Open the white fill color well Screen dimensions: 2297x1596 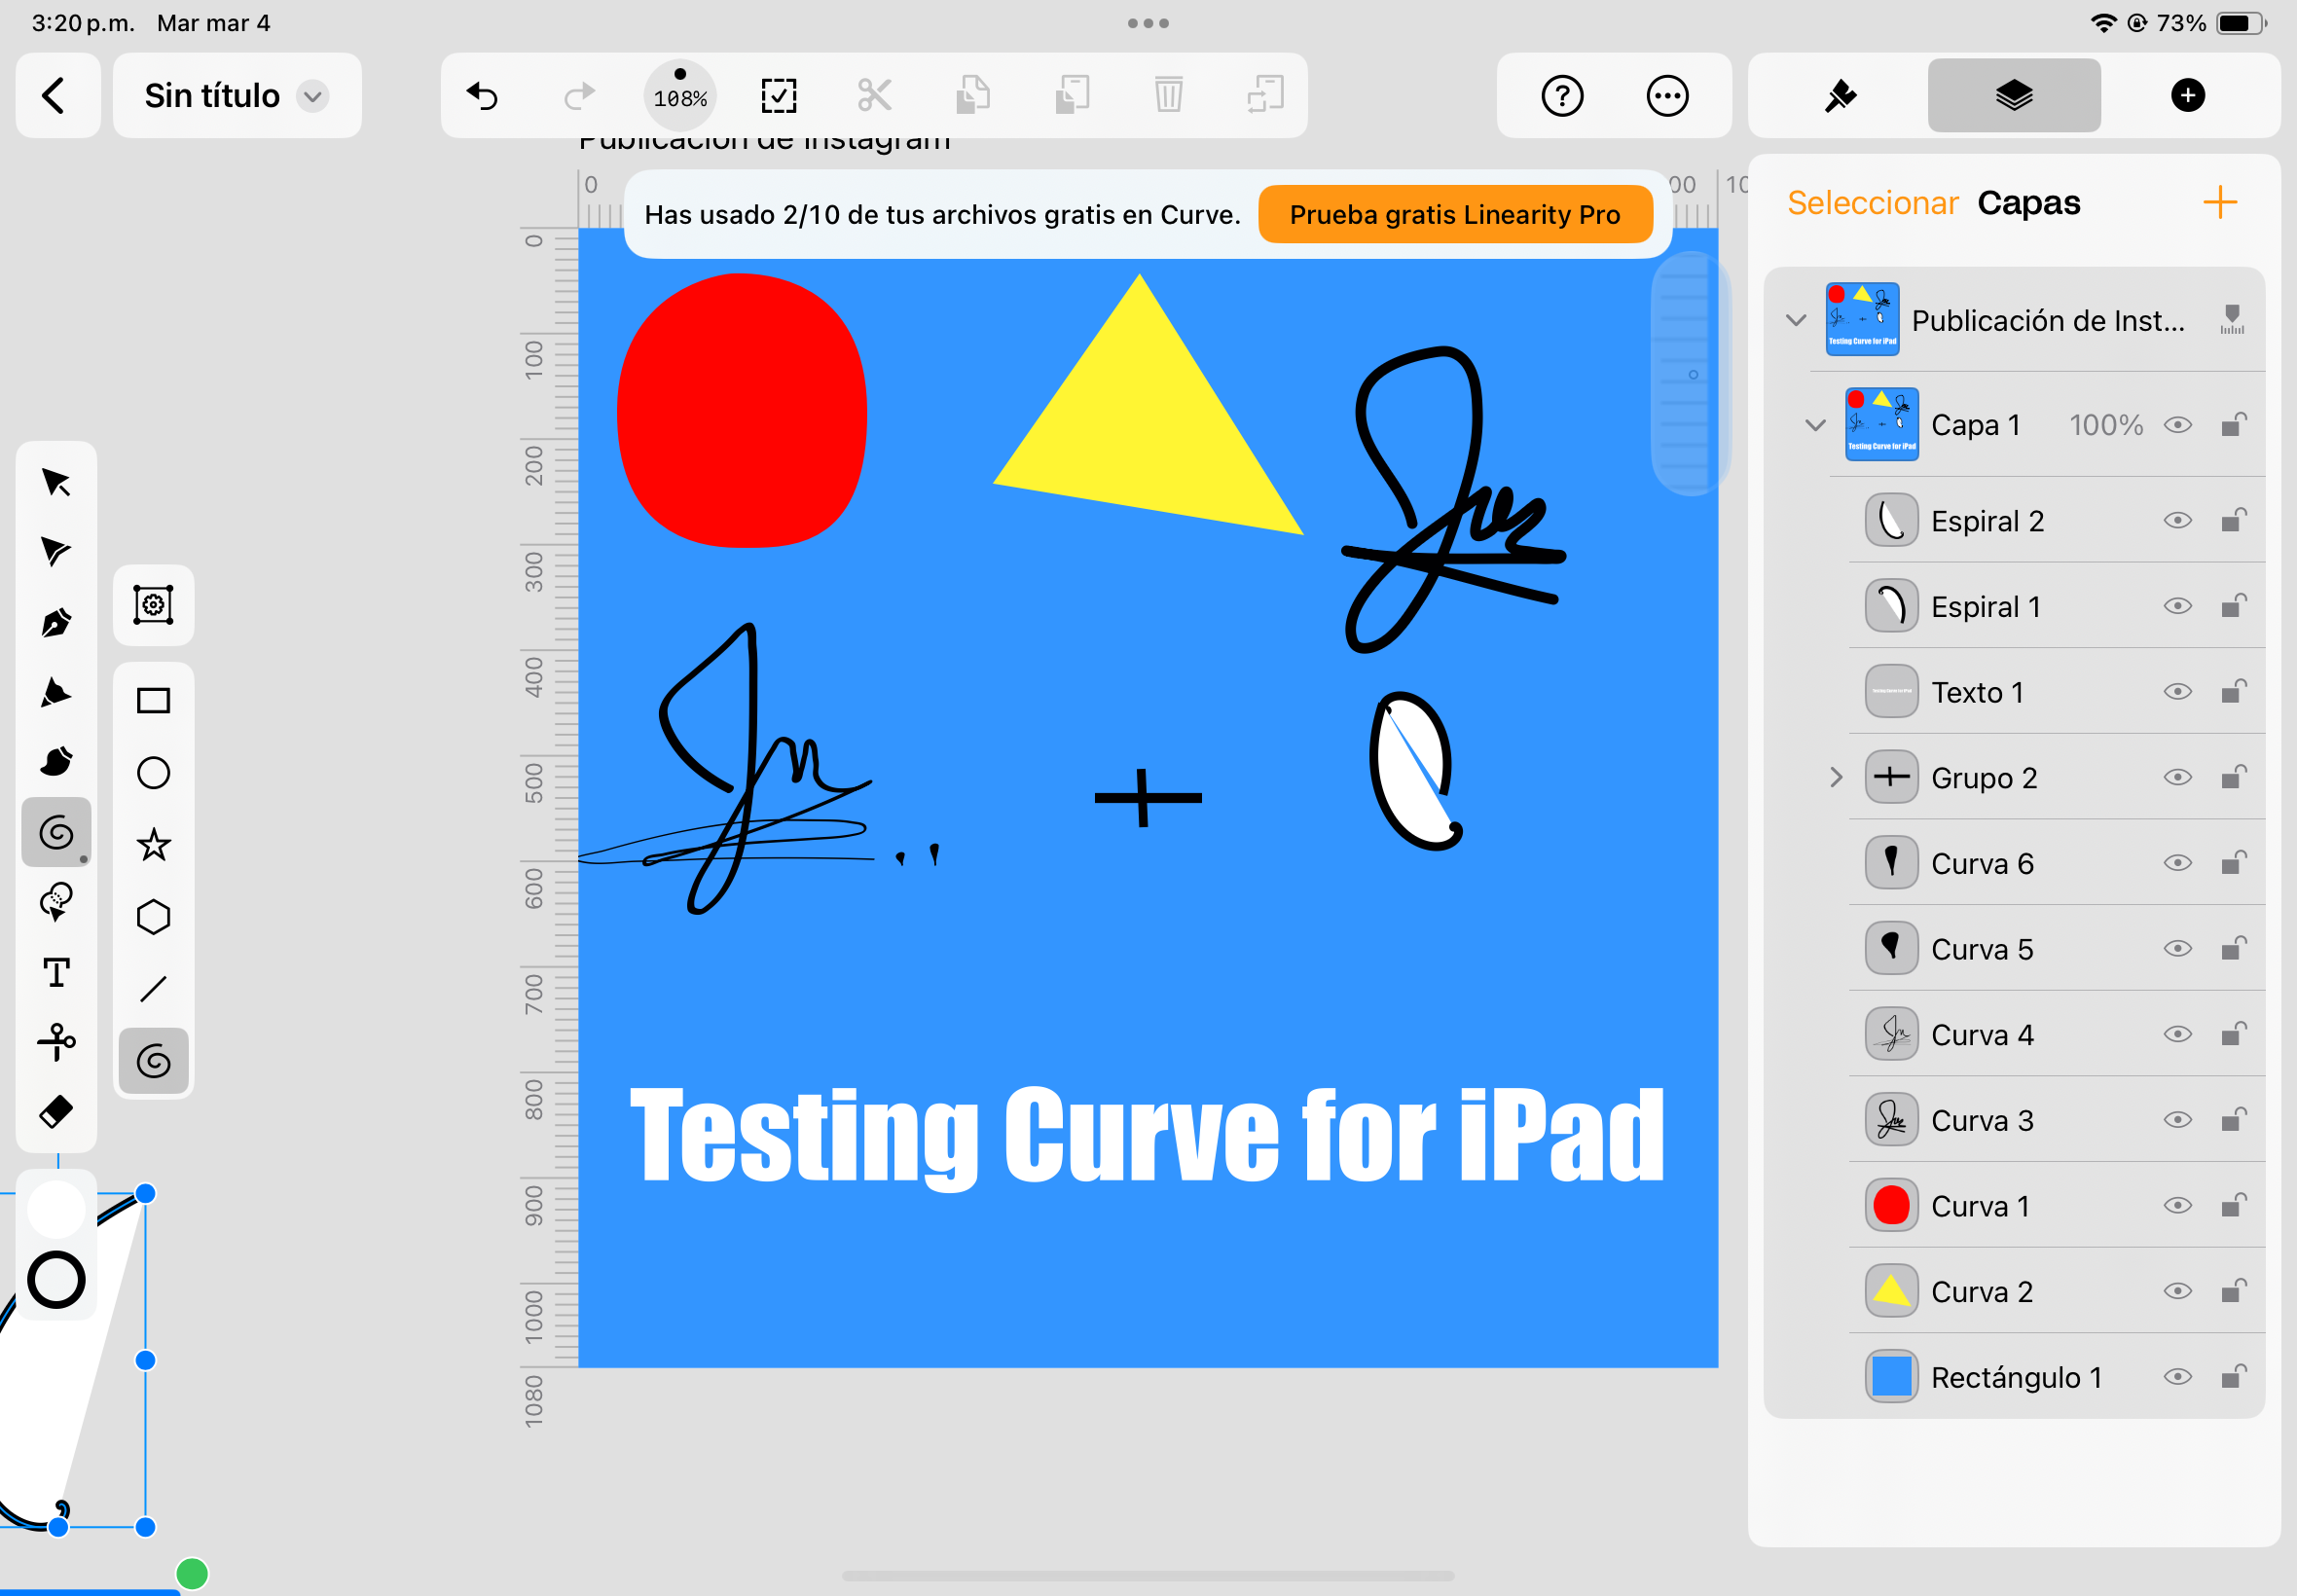(56, 1209)
